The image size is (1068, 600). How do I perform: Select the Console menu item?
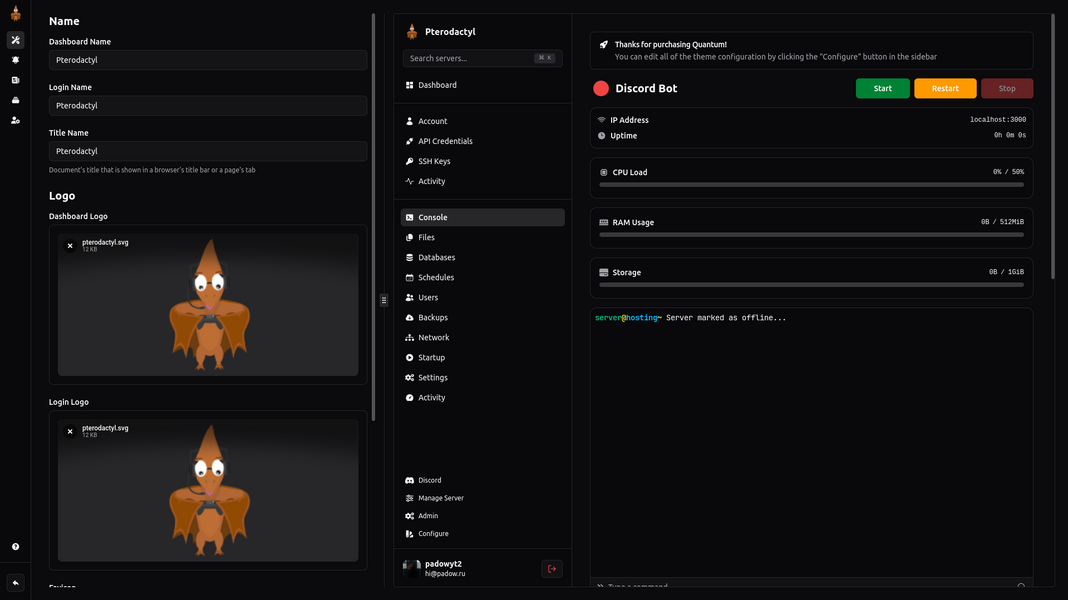(x=482, y=217)
